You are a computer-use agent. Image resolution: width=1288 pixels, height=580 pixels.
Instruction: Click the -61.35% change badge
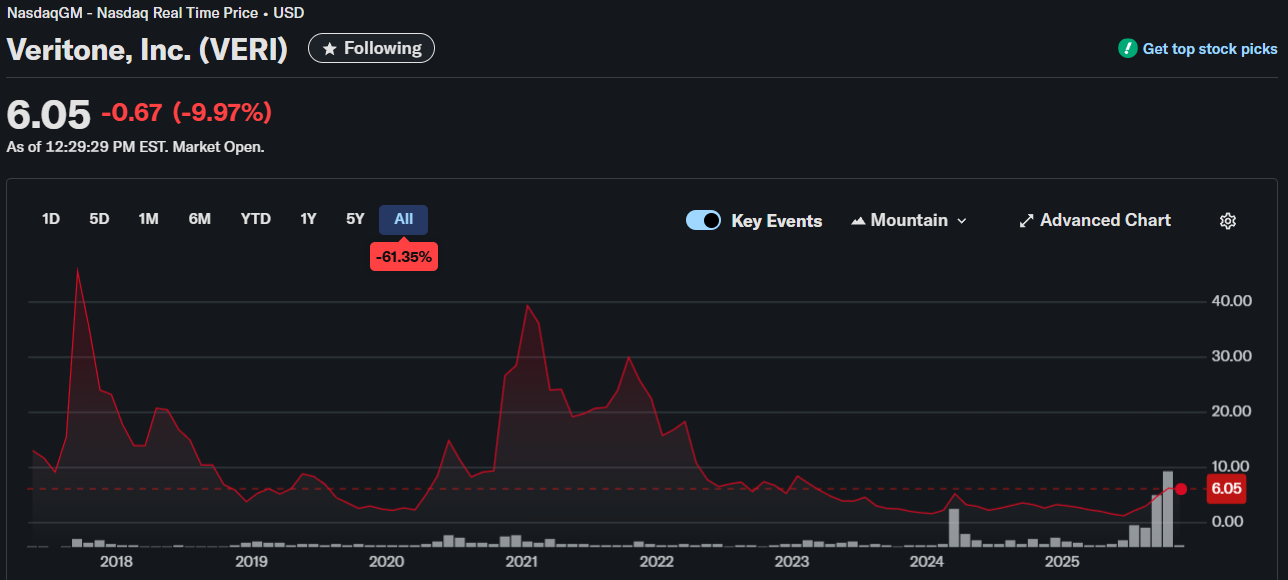click(404, 257)
